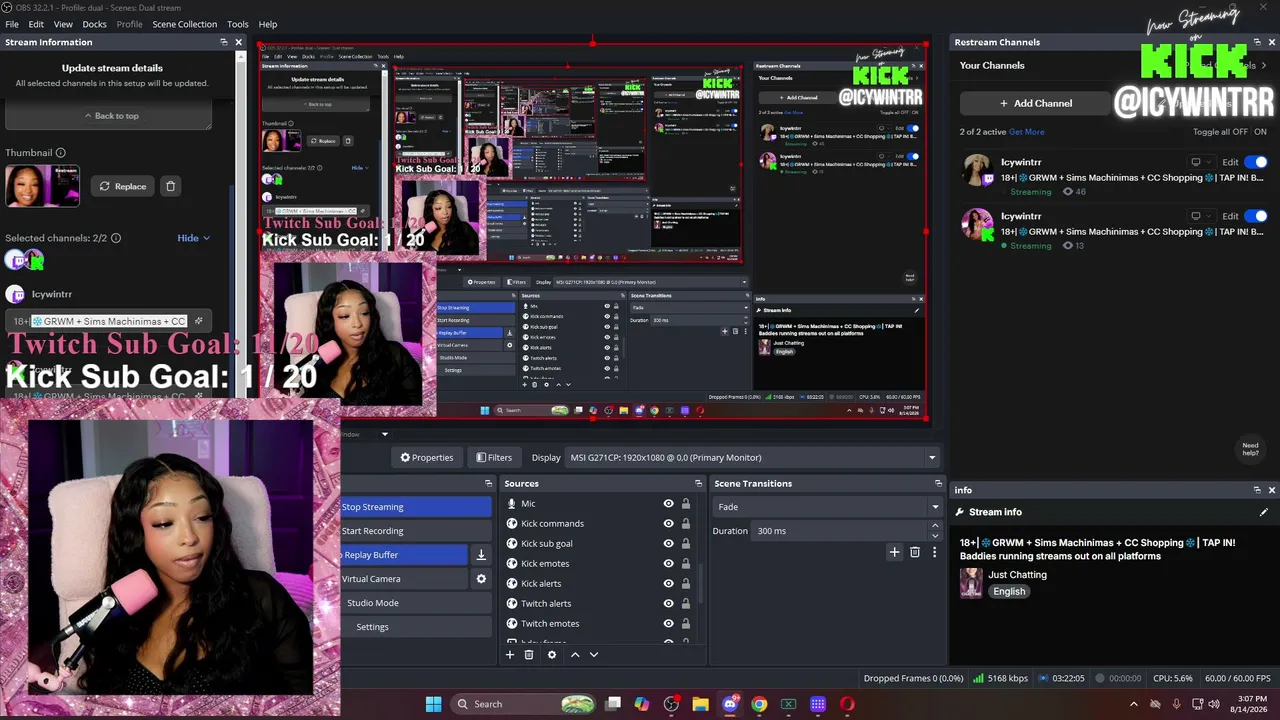Open chat options dropdown for Twitch channel
This screenshot has width=1280, height=720.
(x=1200, y=162)
